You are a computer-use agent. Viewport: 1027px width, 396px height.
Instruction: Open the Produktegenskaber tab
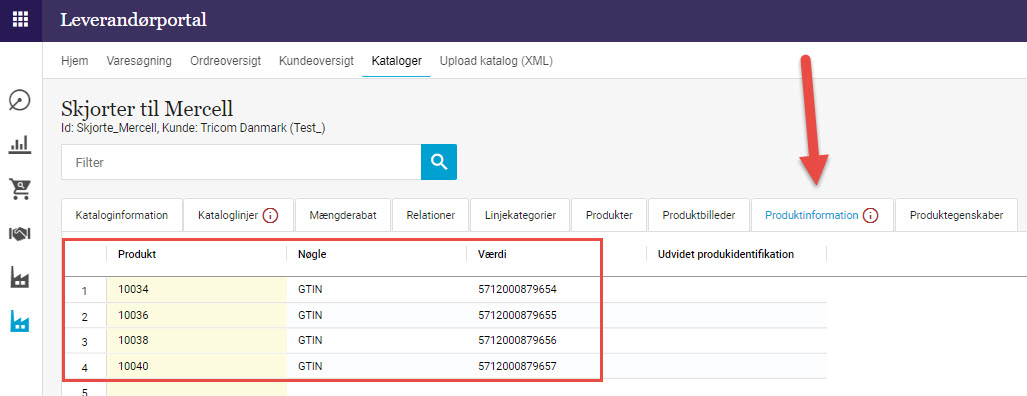(x=956, y=215)
